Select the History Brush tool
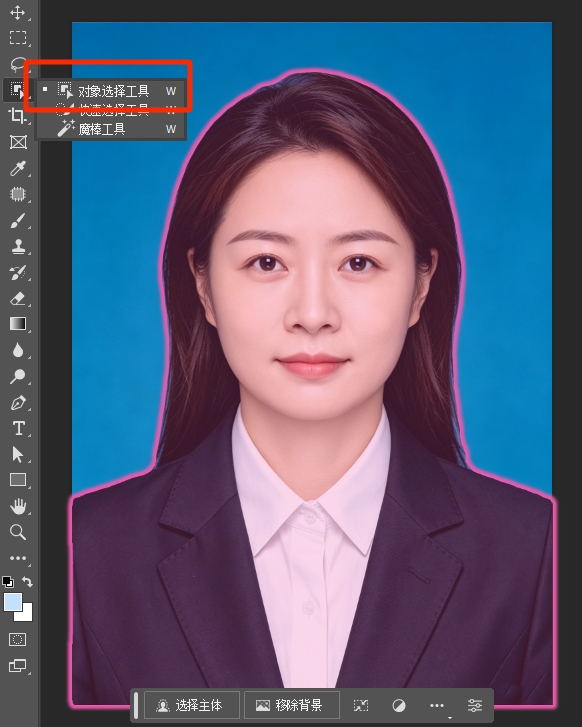 tap(18, 273)
